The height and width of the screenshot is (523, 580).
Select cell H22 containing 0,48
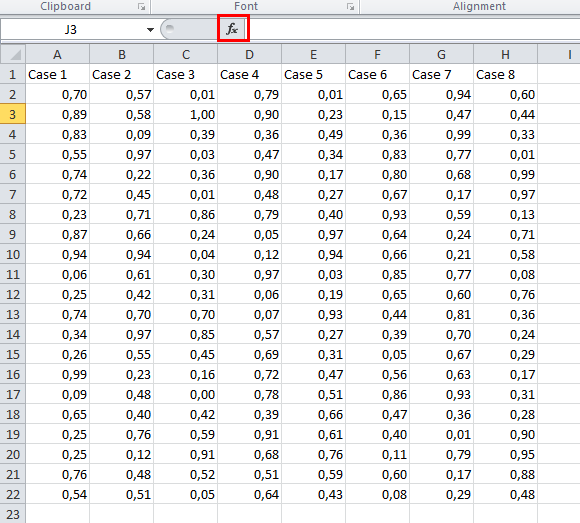click(x=506, y=495)
